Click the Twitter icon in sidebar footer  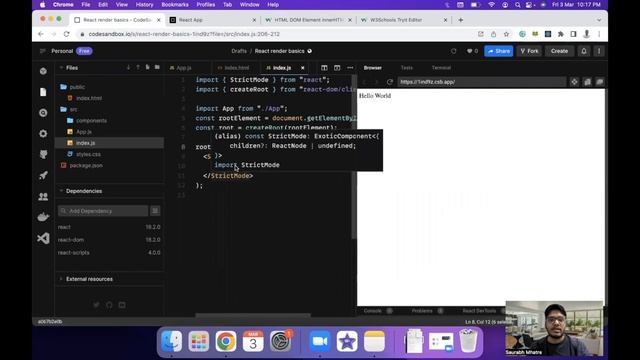[96, 305]
